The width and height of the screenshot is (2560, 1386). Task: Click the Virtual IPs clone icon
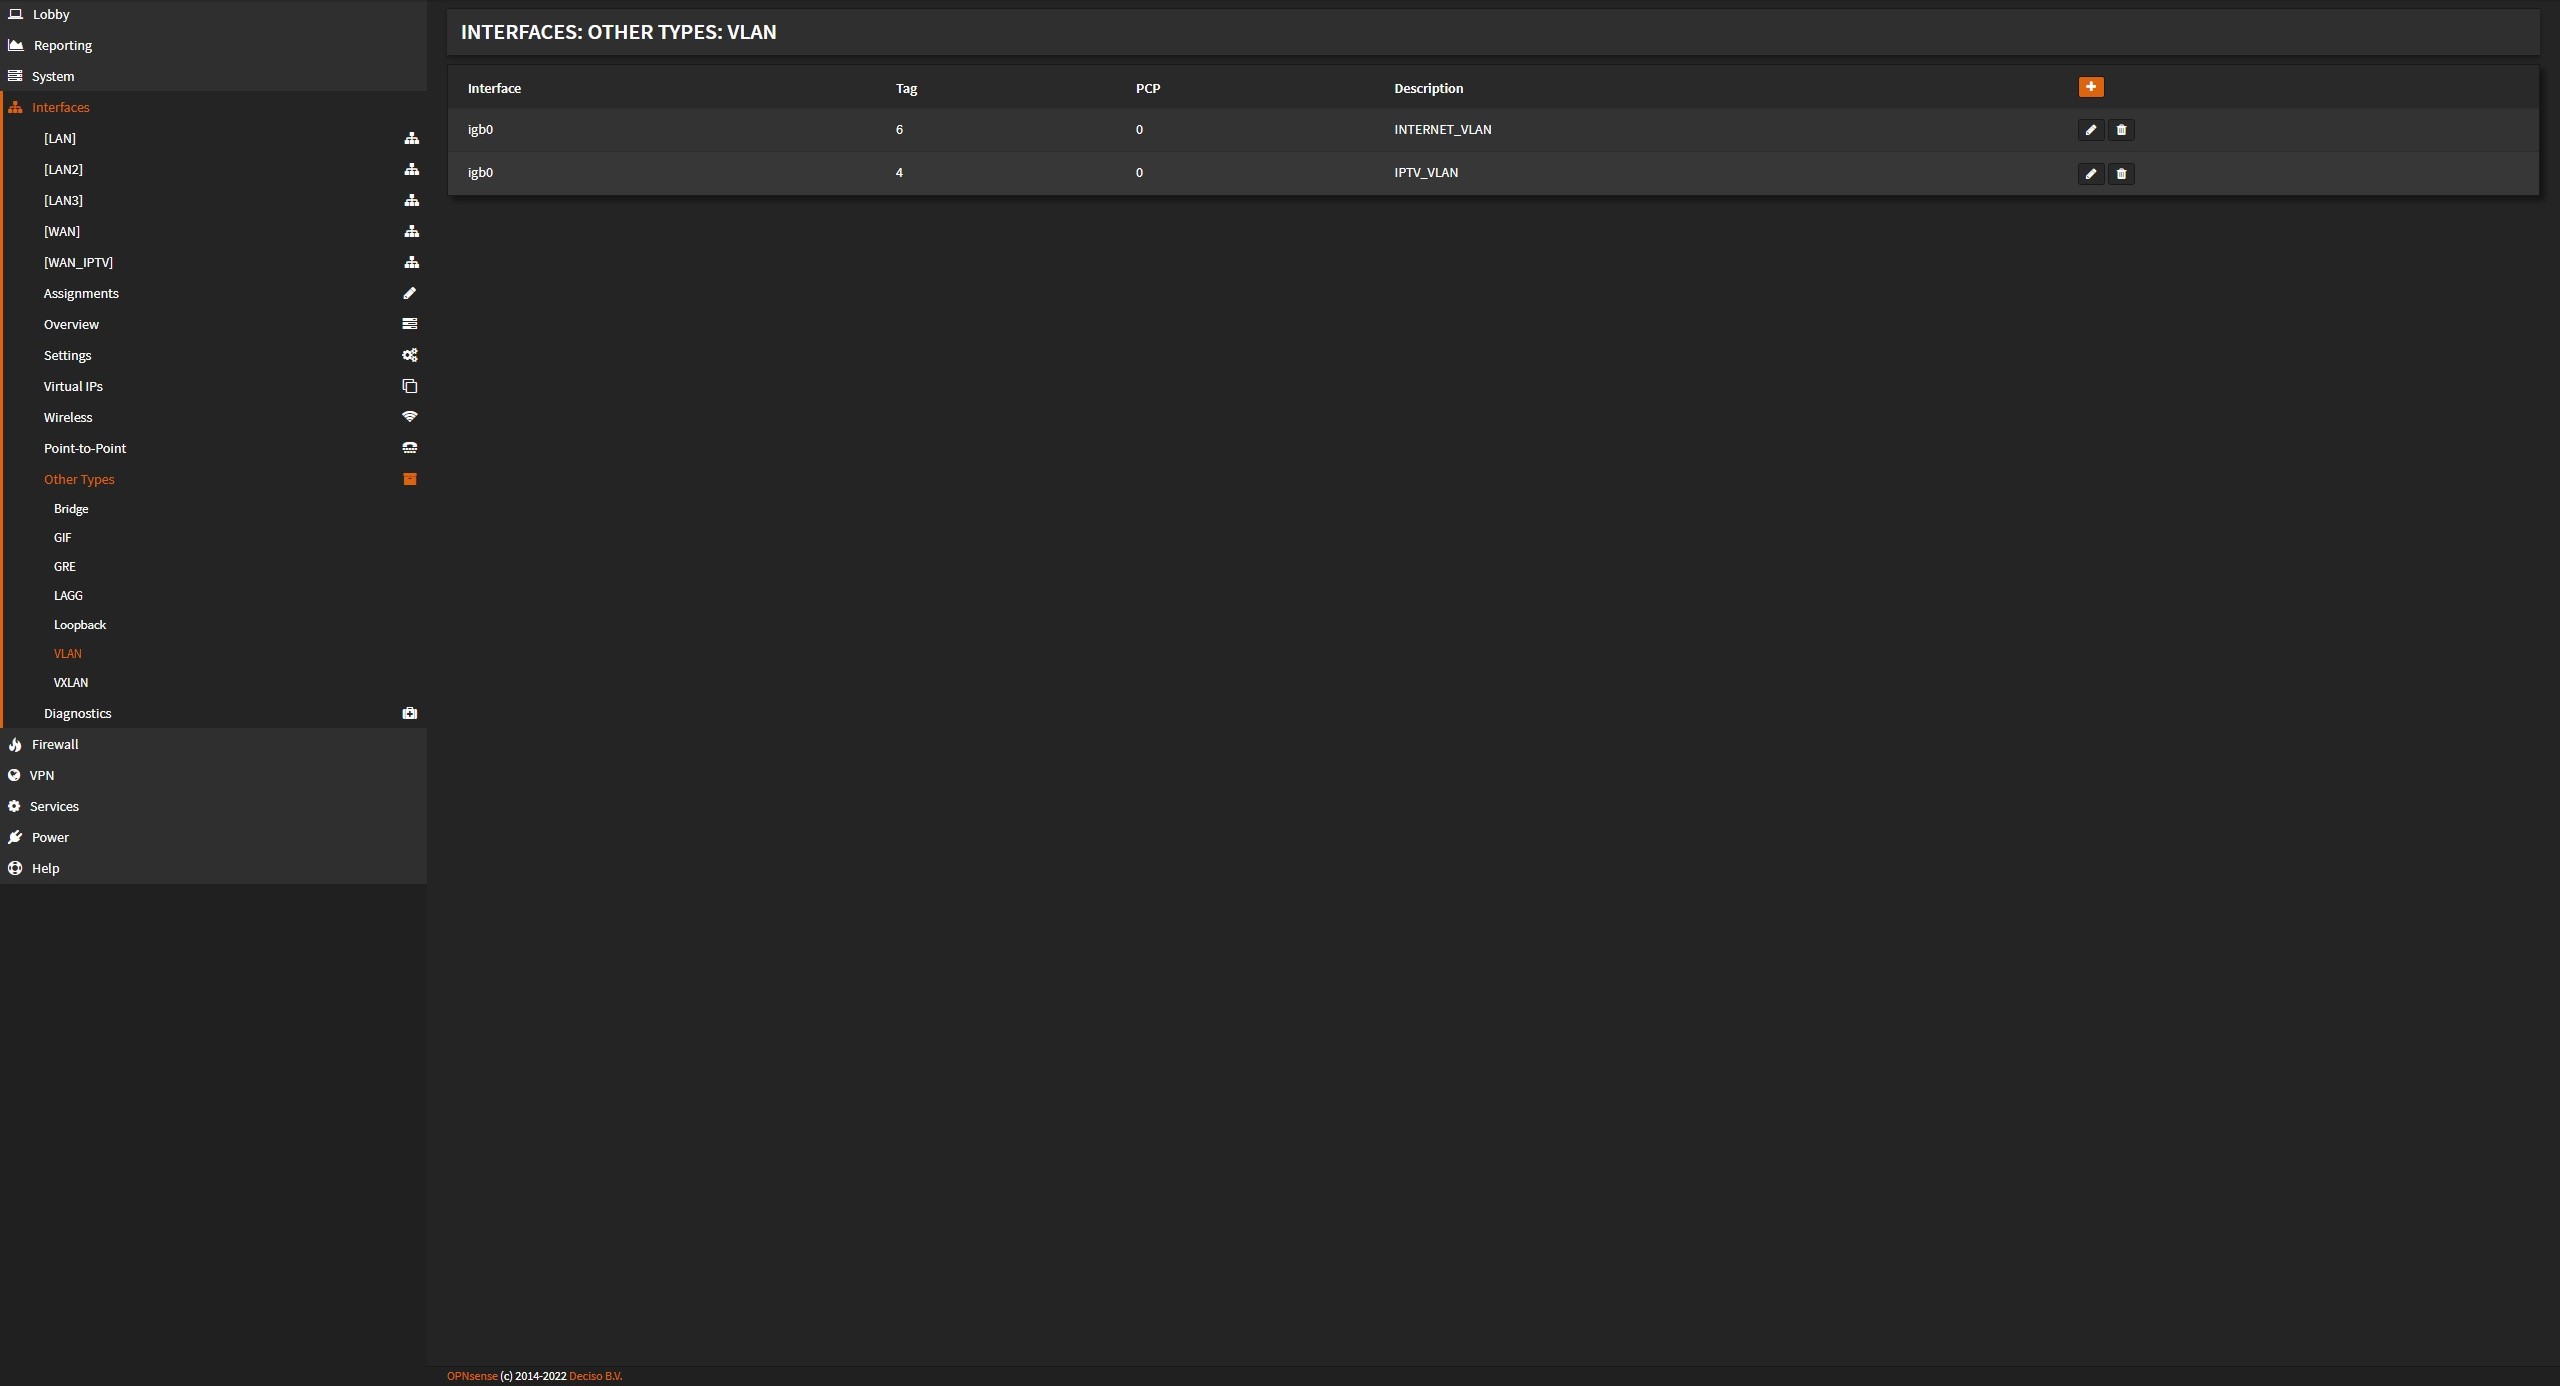pyautogui.click(x=409, y=386)
